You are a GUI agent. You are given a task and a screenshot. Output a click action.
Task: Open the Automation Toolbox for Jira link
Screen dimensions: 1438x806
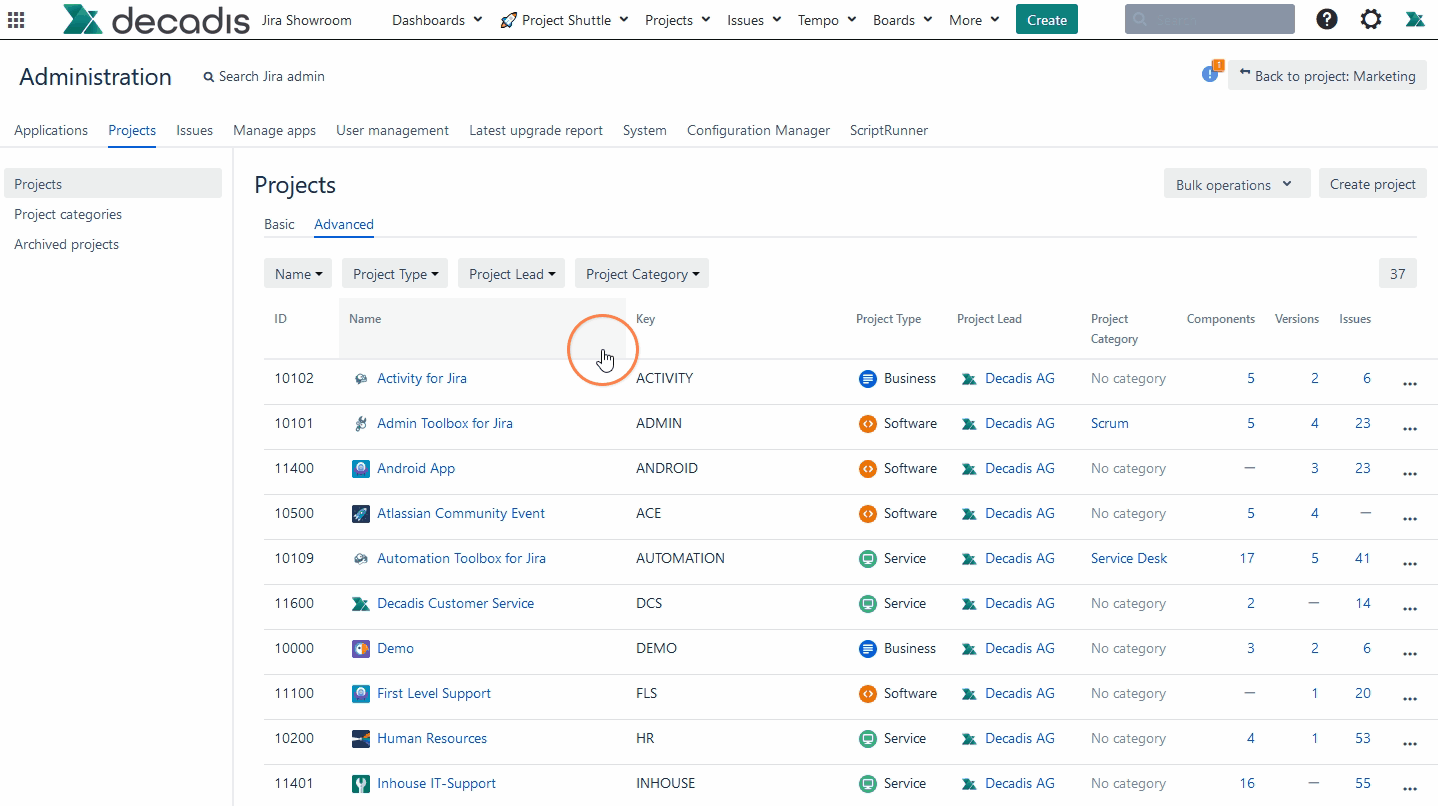461,558
